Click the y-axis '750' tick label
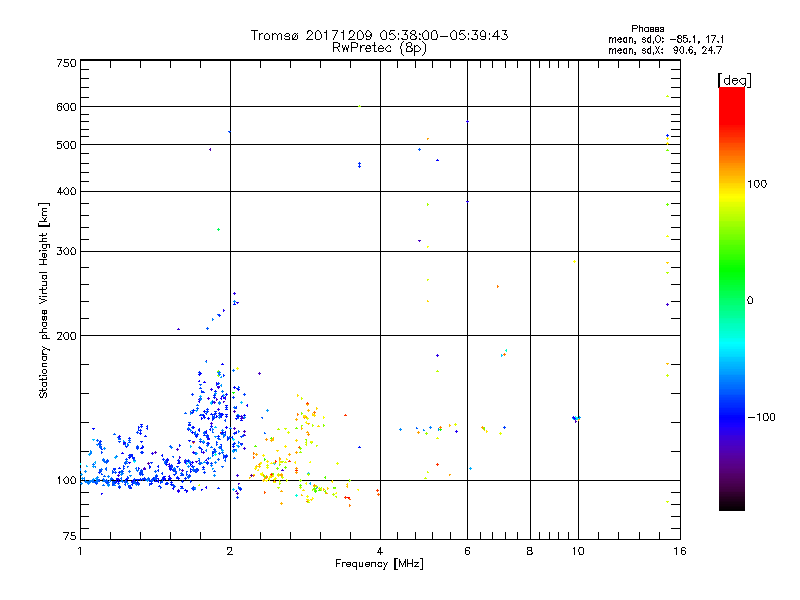This screenshot has width=800, height=600. point(66,63)
